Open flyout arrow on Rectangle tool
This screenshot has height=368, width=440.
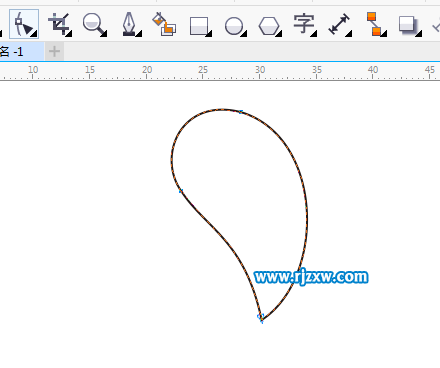[x=209, y=34]
